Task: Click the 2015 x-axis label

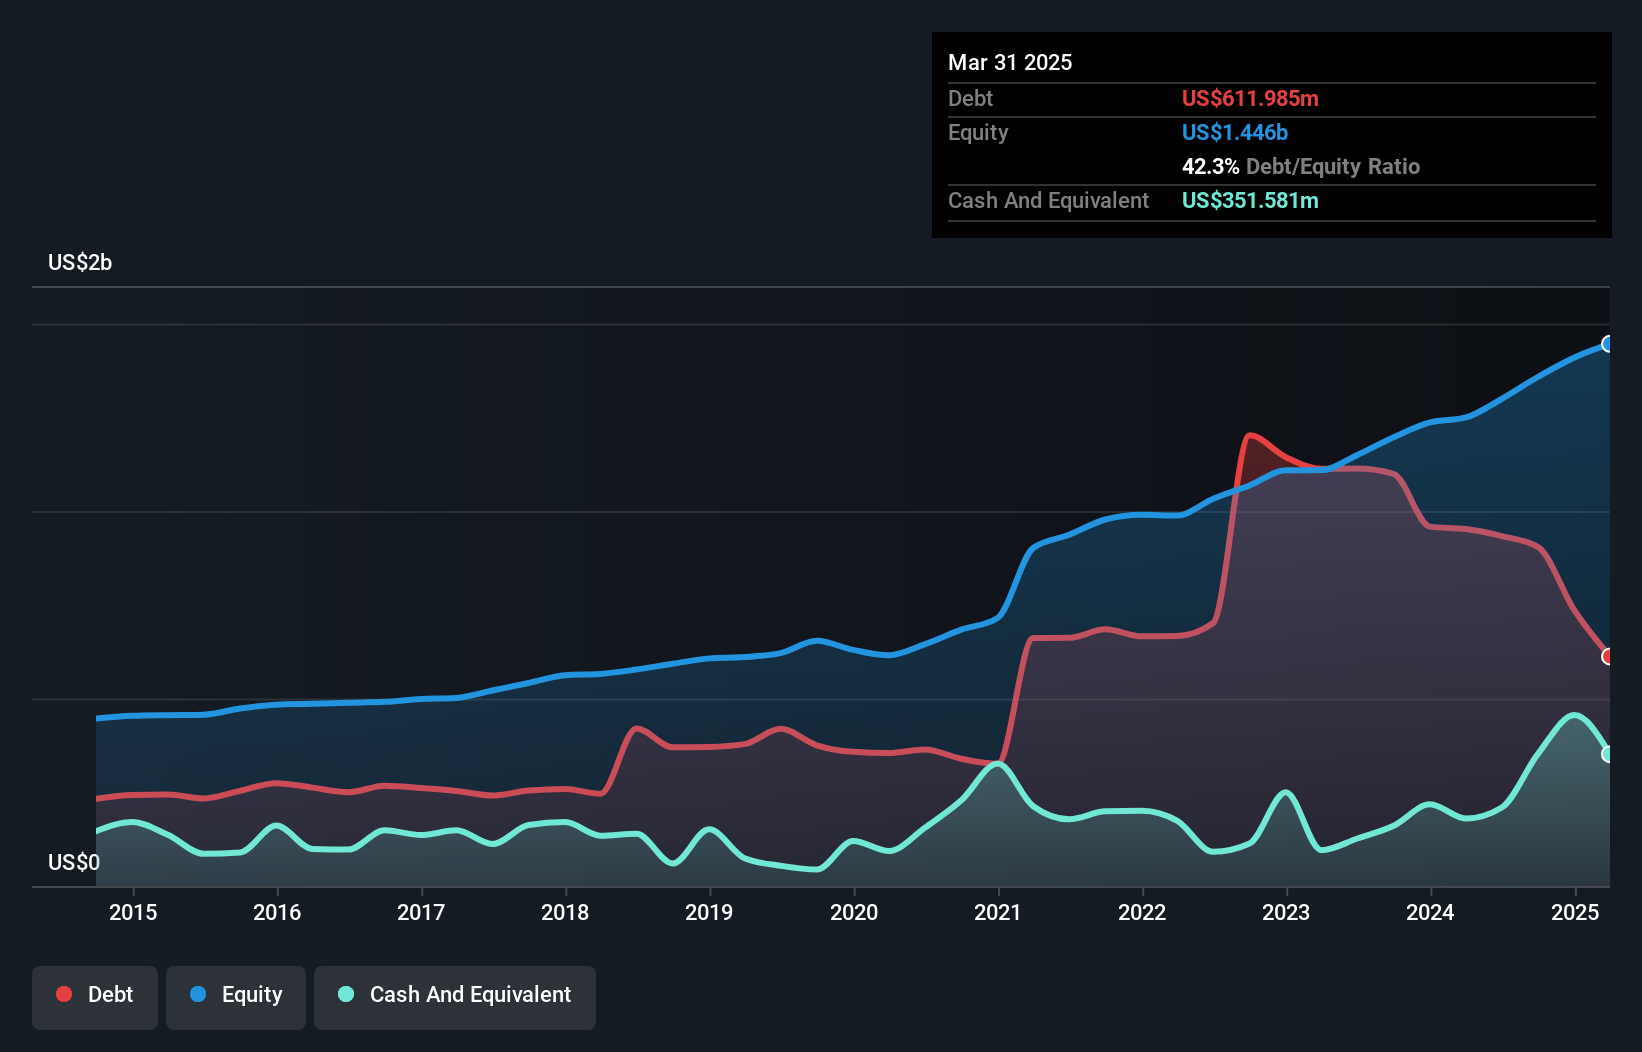Action: coord(133,912)
